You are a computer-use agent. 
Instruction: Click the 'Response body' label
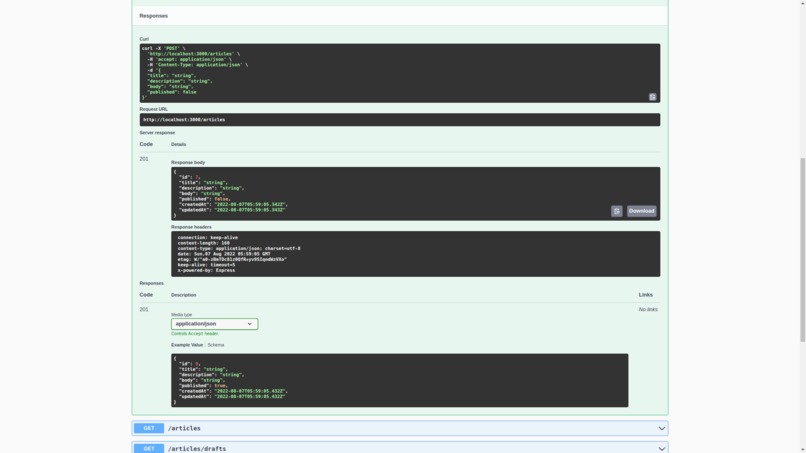point(188,162)
